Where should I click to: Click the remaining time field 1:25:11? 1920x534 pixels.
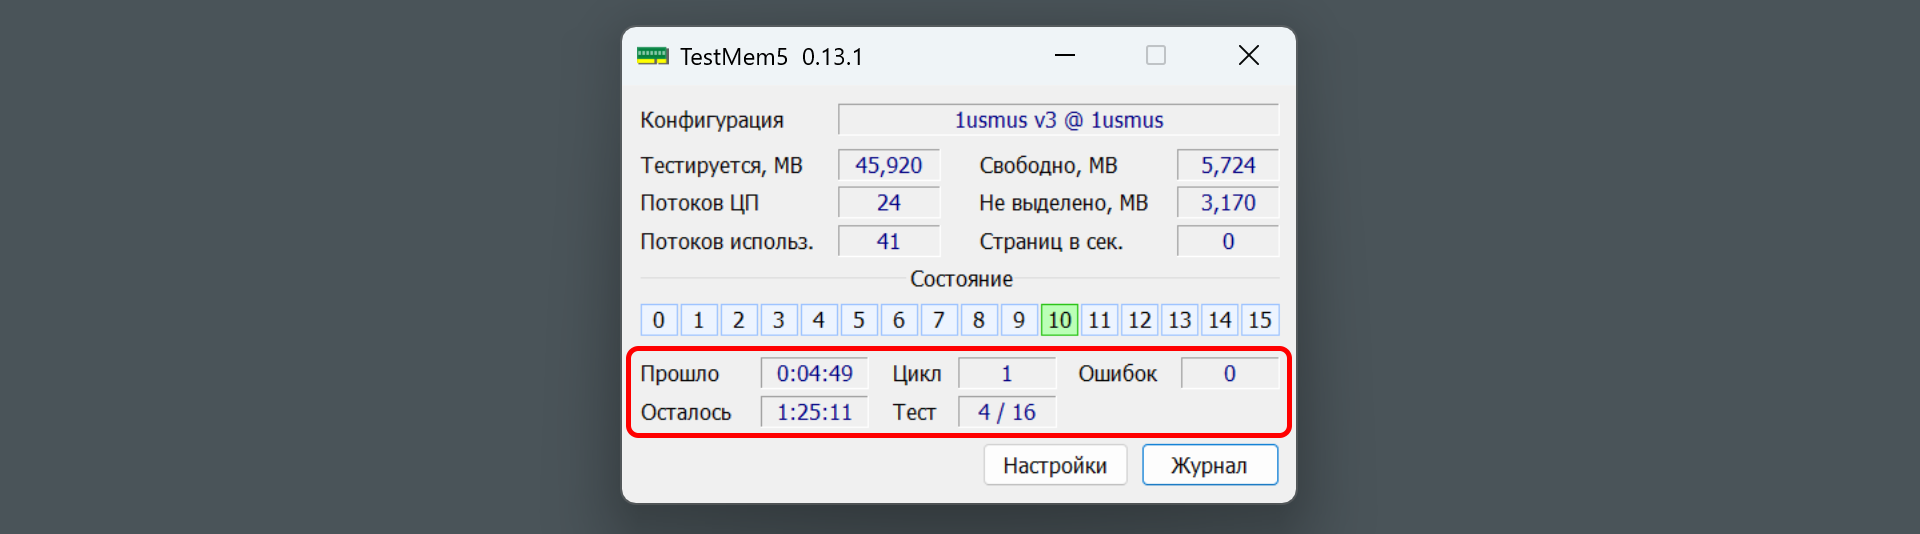pos(814,412)
